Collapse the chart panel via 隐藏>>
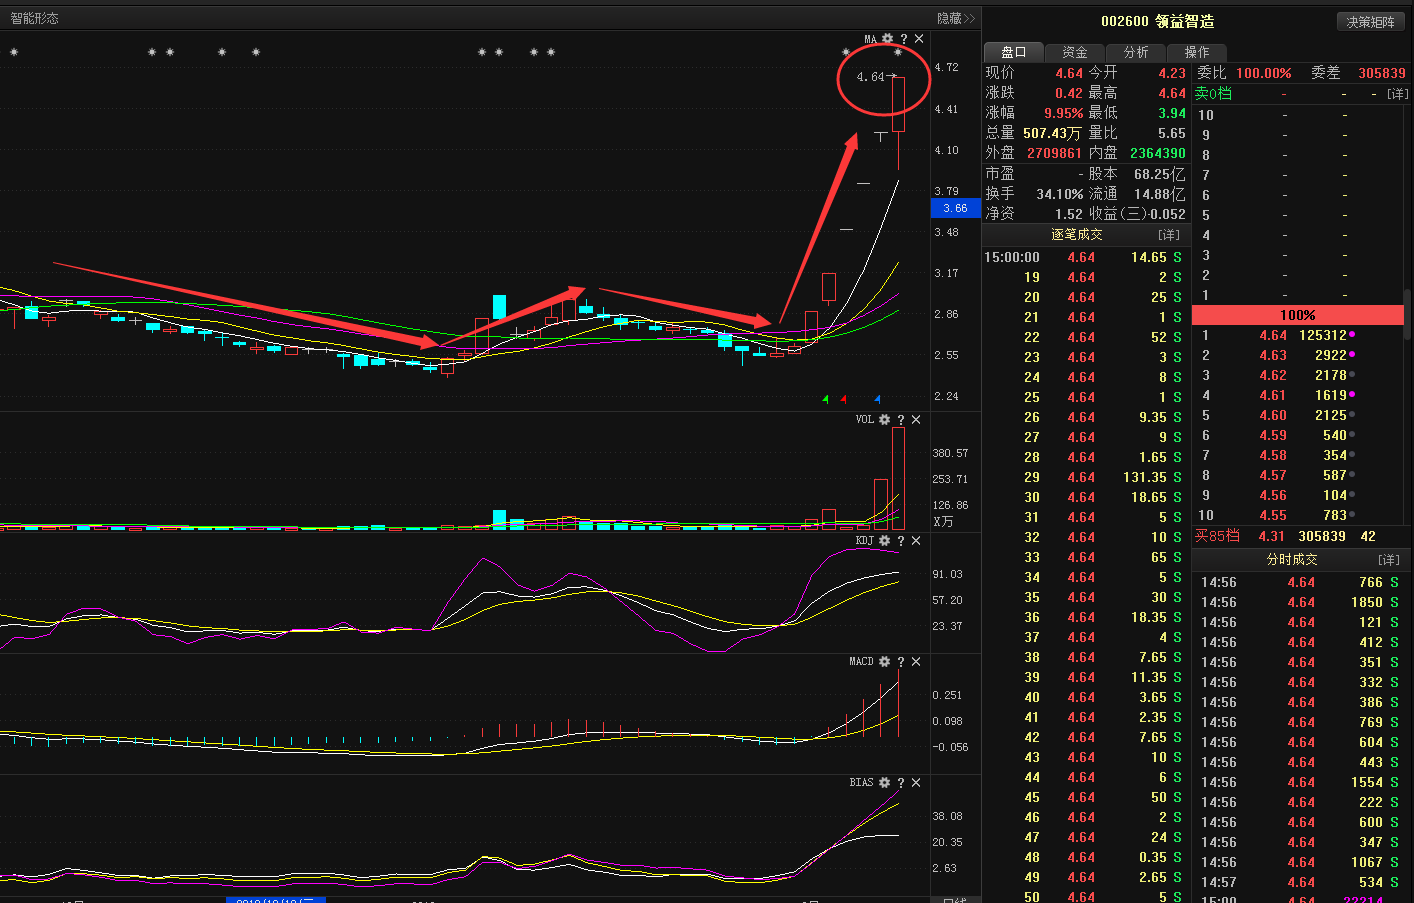Viewport: 1414px width, 903px height. coord(956,18)
